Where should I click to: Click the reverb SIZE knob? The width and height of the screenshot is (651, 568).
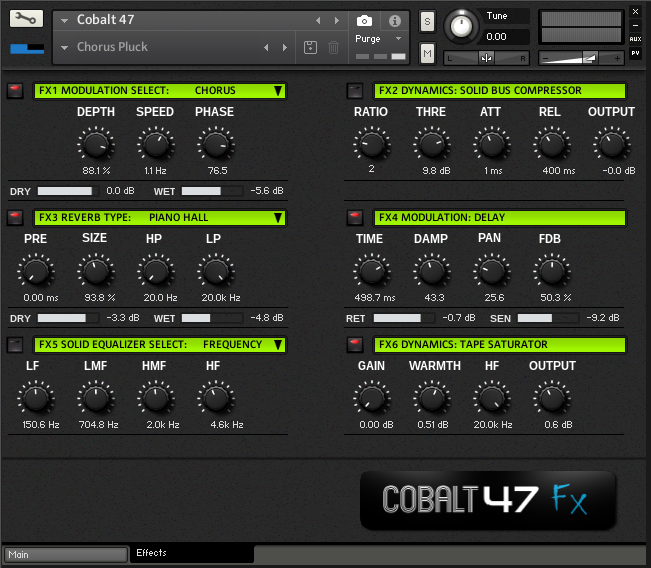(x=96, y=271)
